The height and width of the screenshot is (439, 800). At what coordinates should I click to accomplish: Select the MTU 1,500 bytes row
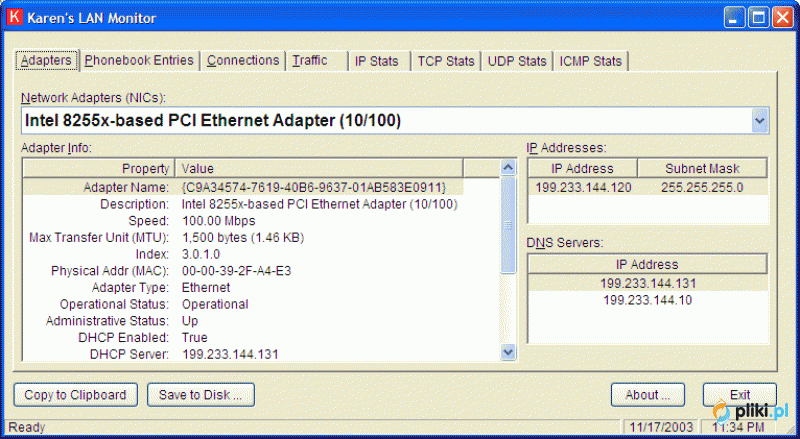pyautogui.click(x=243, y=238)
